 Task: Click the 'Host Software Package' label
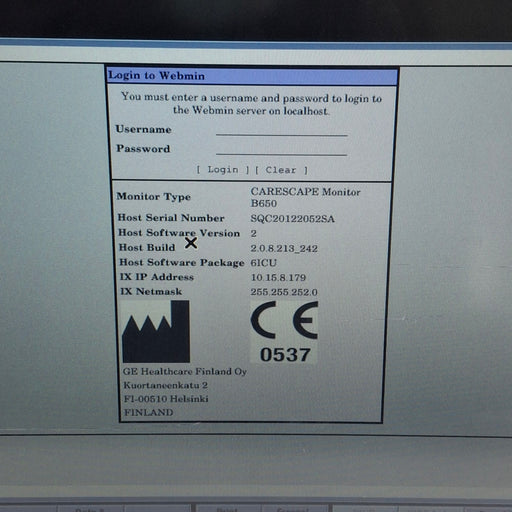click(x=182, y=263)
